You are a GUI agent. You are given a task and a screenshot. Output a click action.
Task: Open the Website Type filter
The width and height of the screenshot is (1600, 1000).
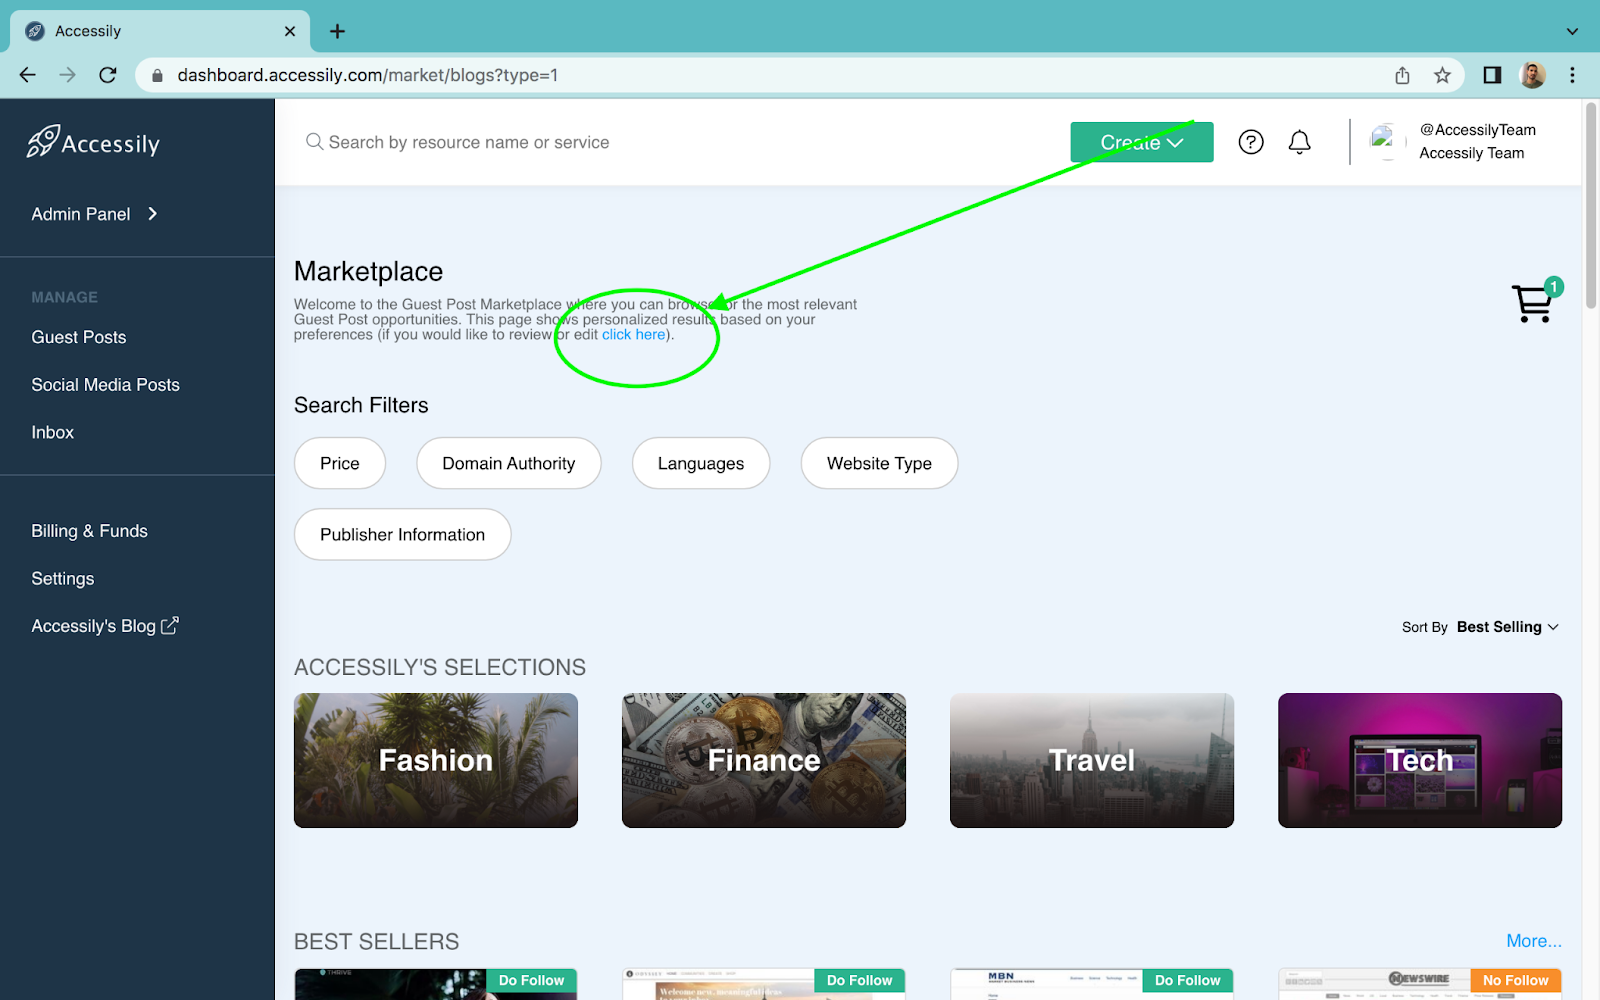tap(879, 463)
